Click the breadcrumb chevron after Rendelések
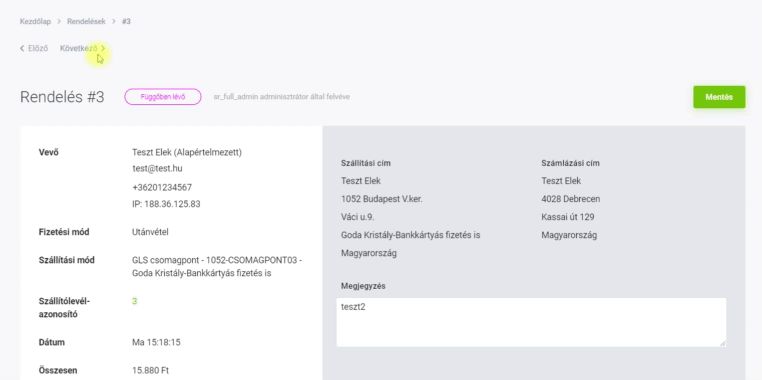 [114, 21]
